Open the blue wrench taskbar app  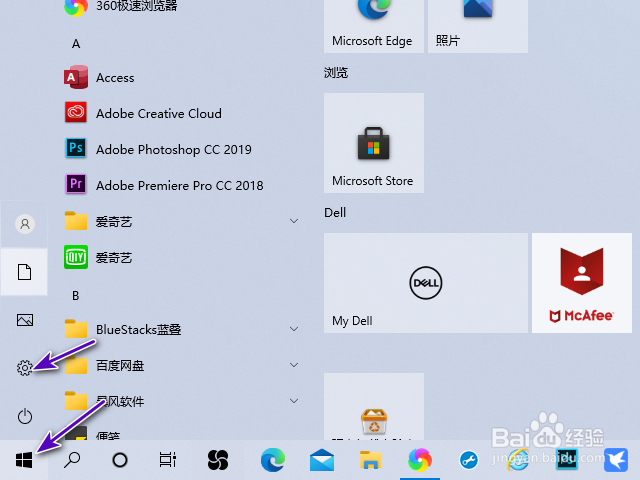[469, 460]
